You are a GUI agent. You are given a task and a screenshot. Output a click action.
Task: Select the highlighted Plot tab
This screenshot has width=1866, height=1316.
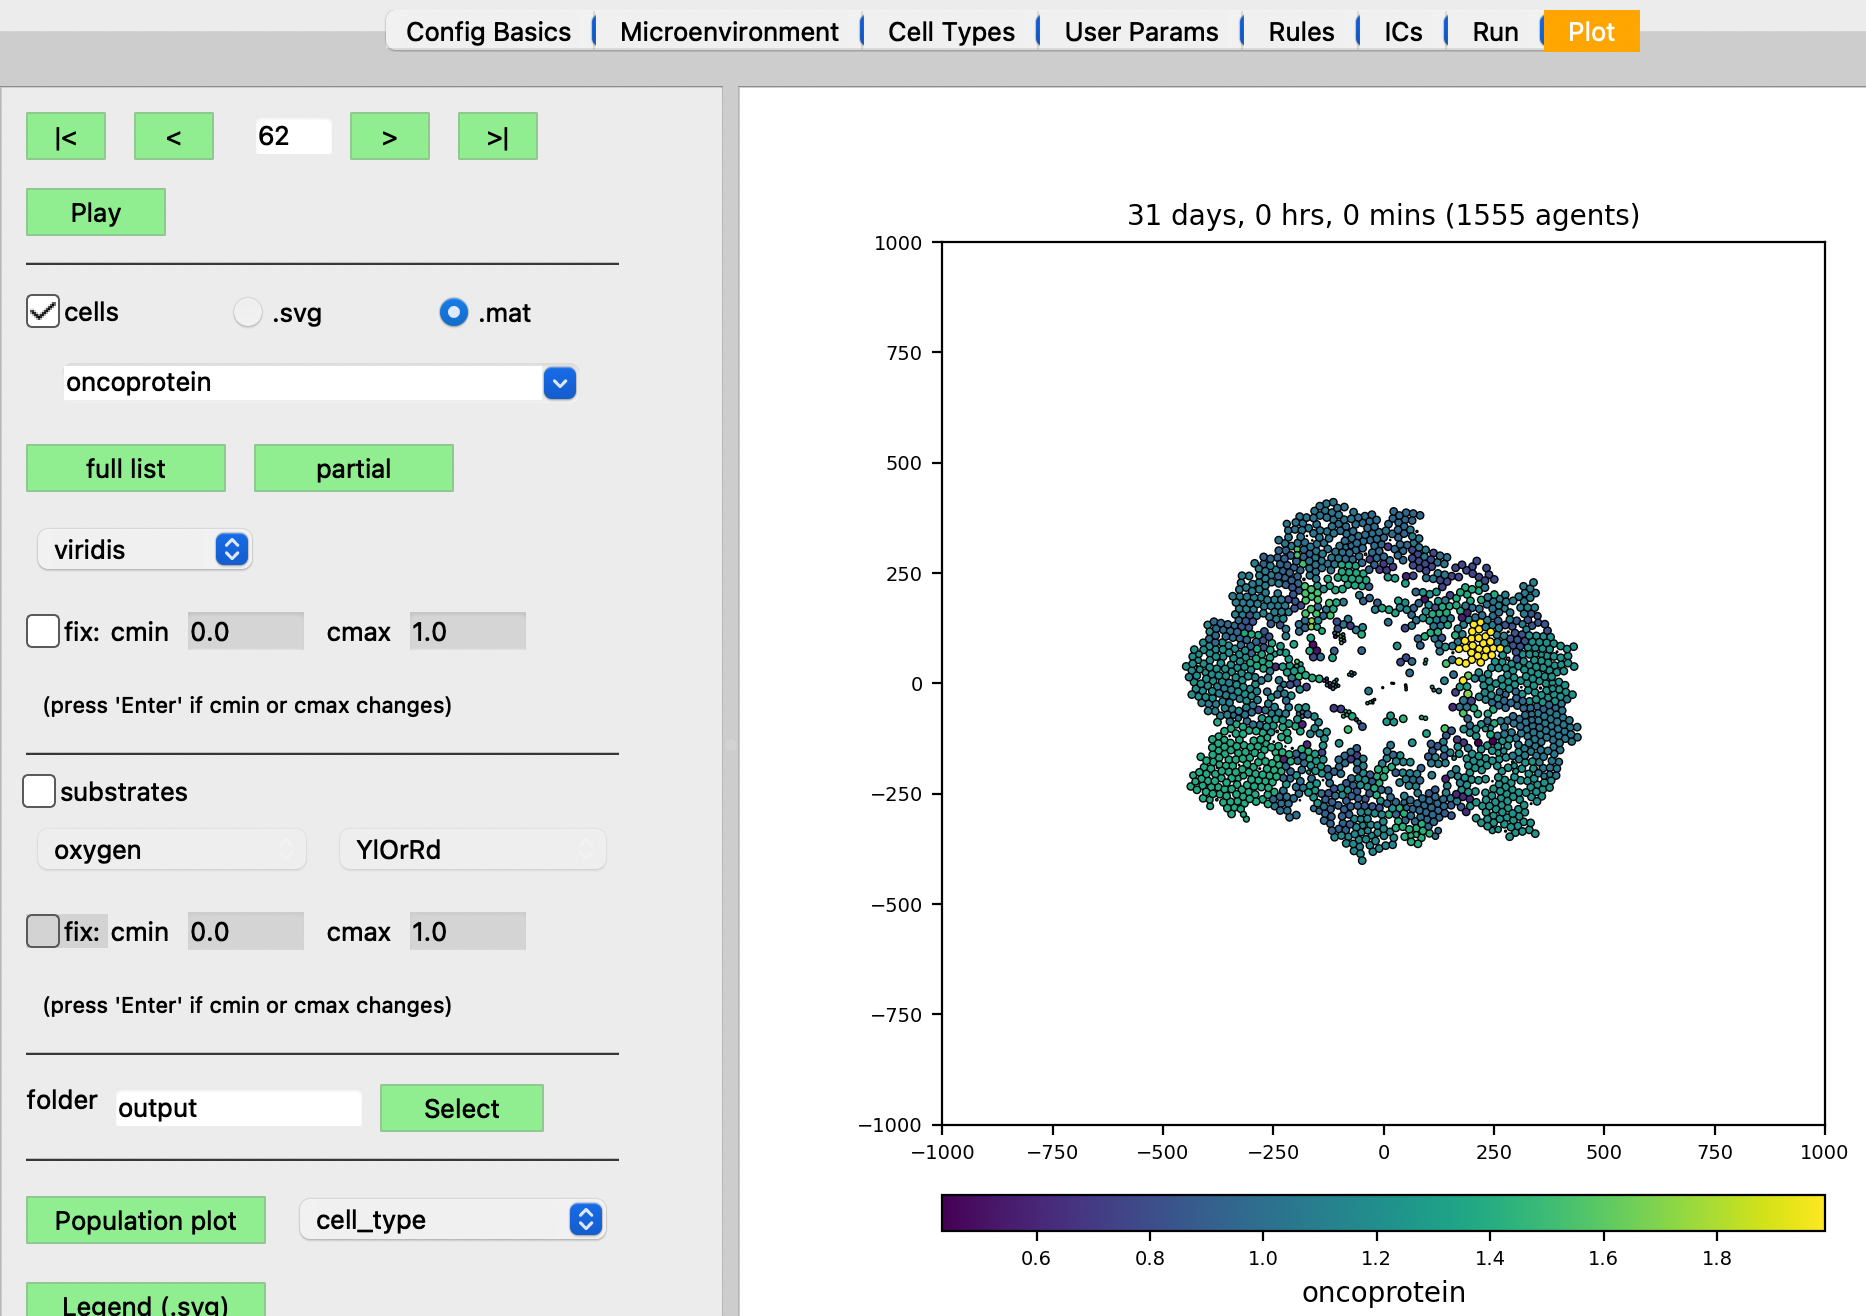tap(1591, 31)
